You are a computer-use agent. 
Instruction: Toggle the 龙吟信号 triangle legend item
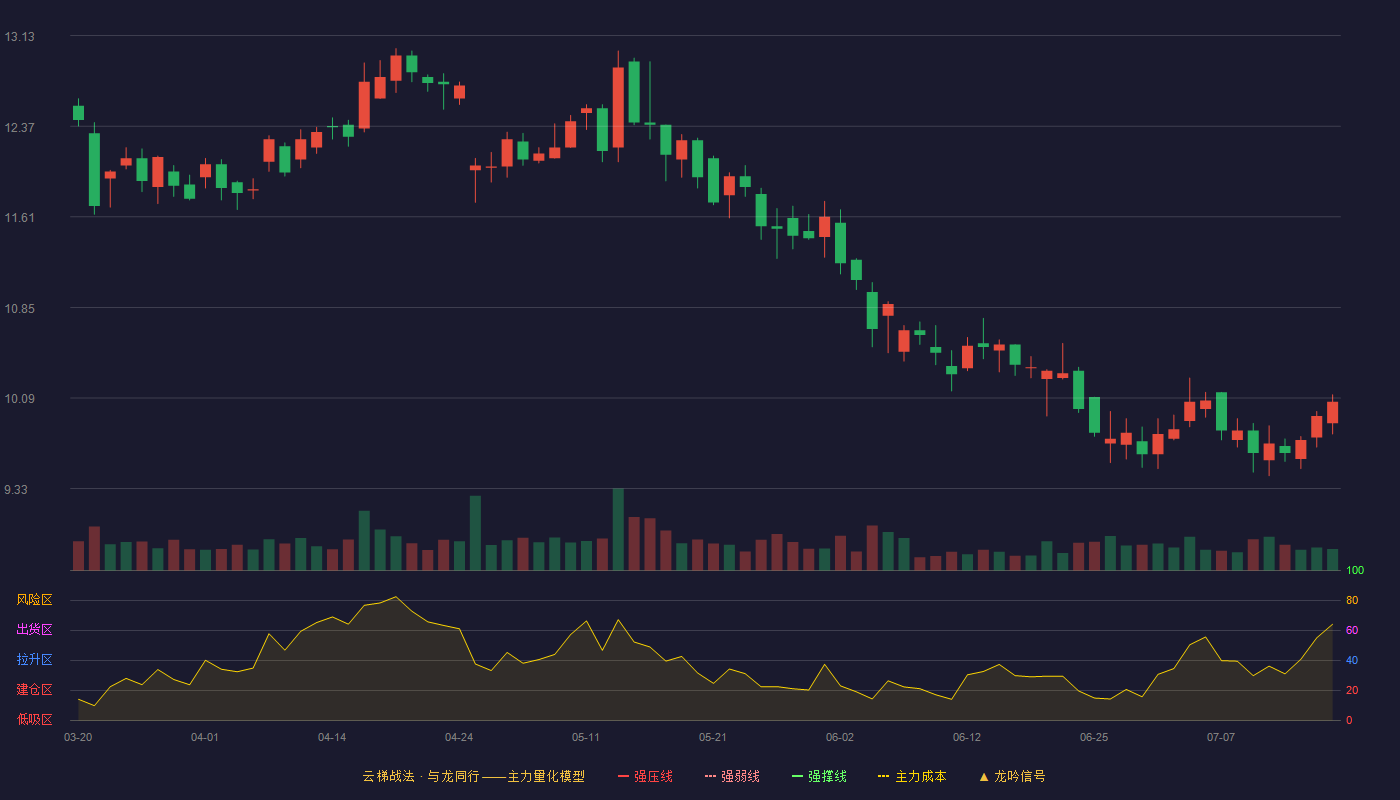pyautogui.click(x=1012, y=776)
